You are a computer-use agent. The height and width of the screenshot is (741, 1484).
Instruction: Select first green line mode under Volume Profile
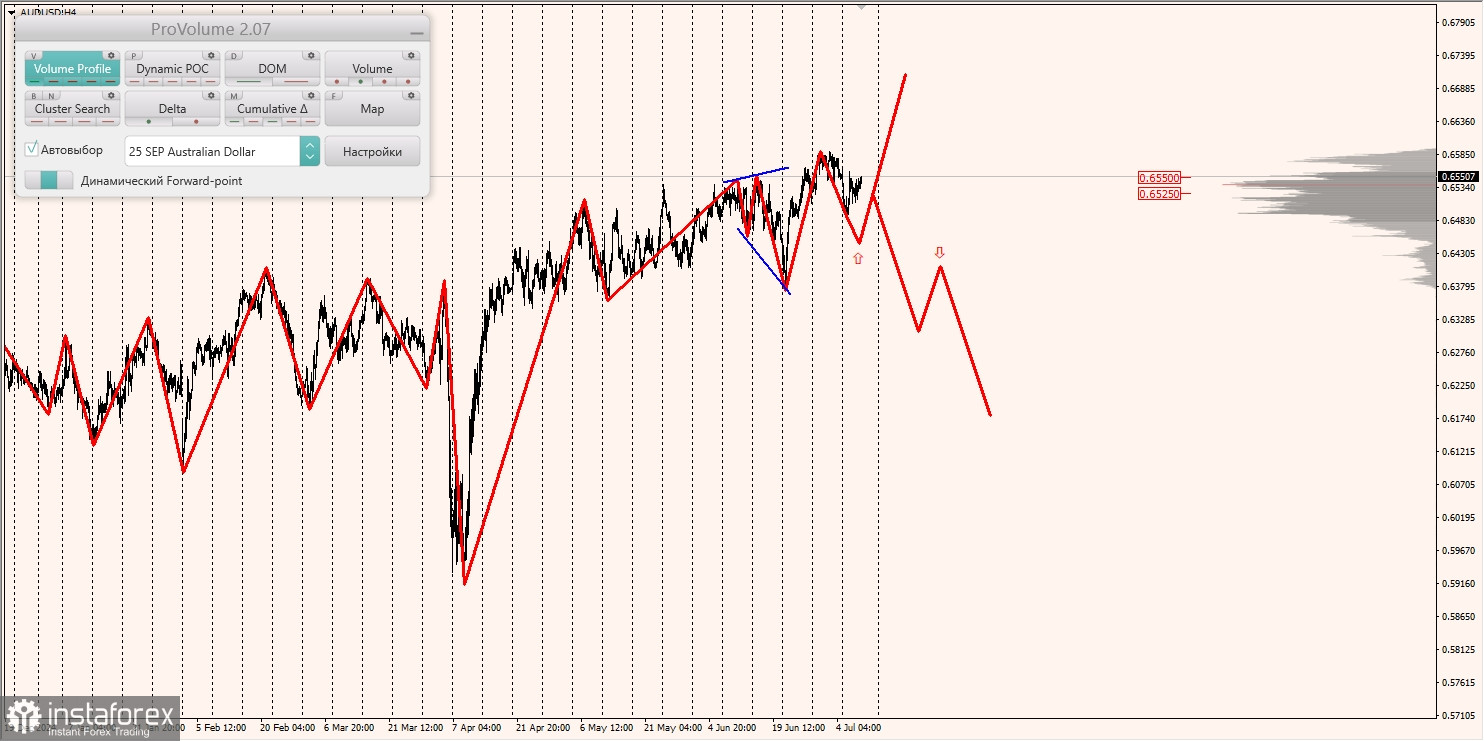pyautogui.click(x=36, y=81)
